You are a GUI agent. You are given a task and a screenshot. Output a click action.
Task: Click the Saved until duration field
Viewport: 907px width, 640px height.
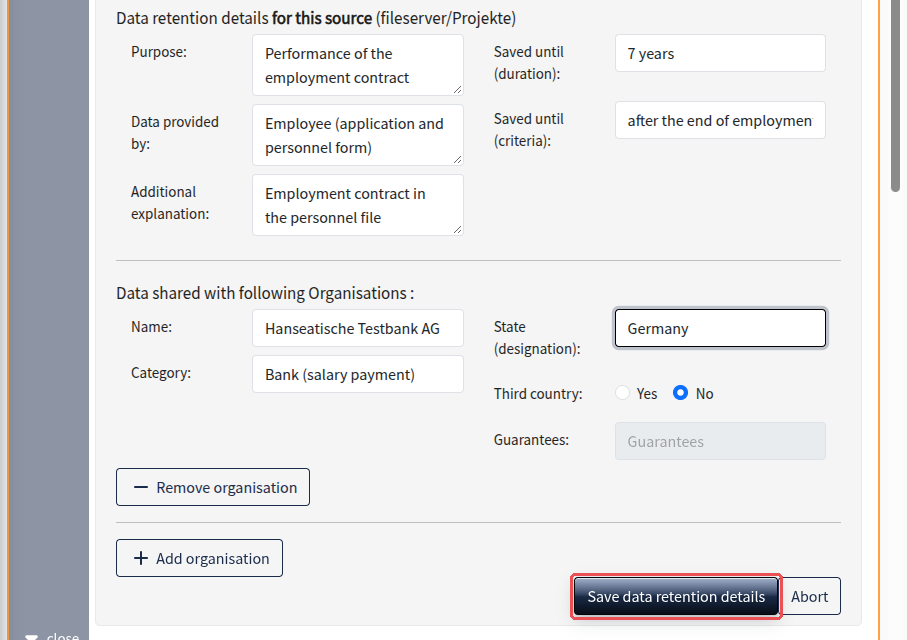pos(720,53)
